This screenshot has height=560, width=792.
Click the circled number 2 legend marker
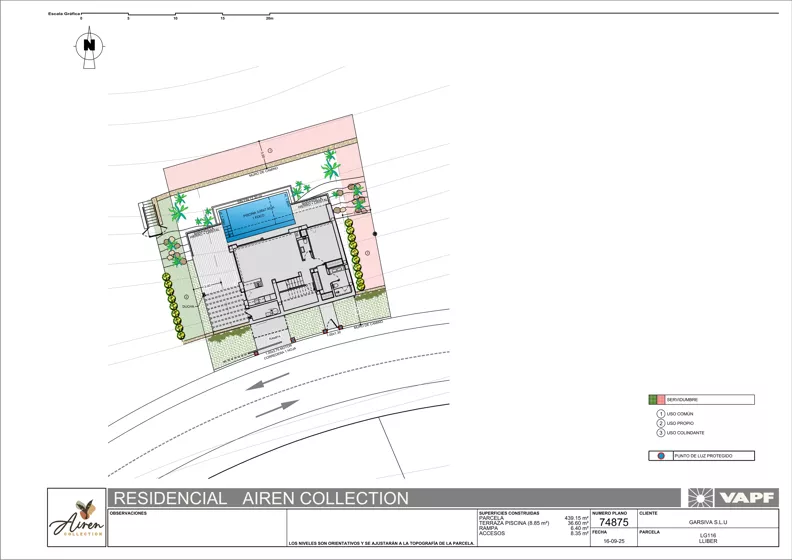tap(660, 423)
